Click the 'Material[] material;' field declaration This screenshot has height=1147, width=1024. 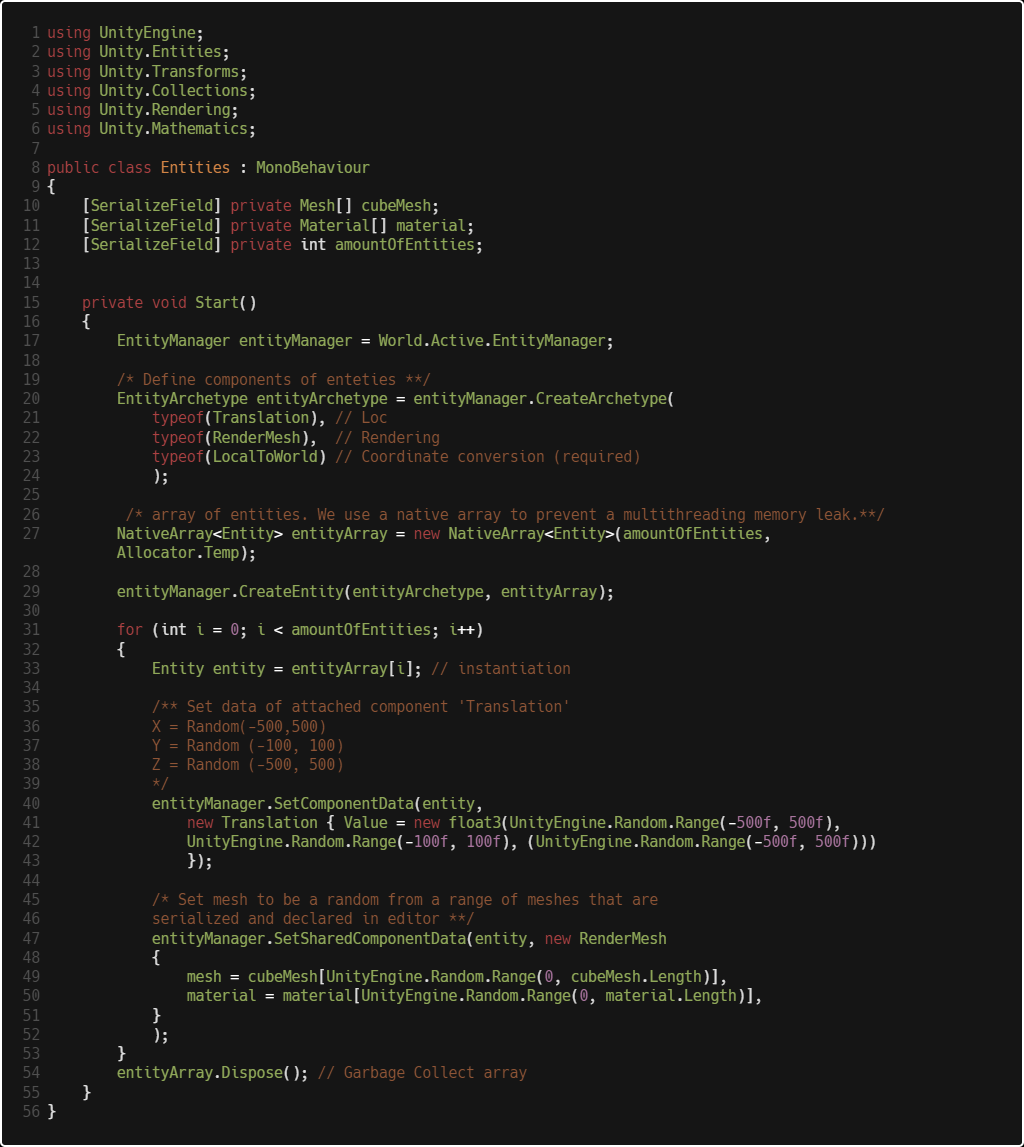[386, 225]
